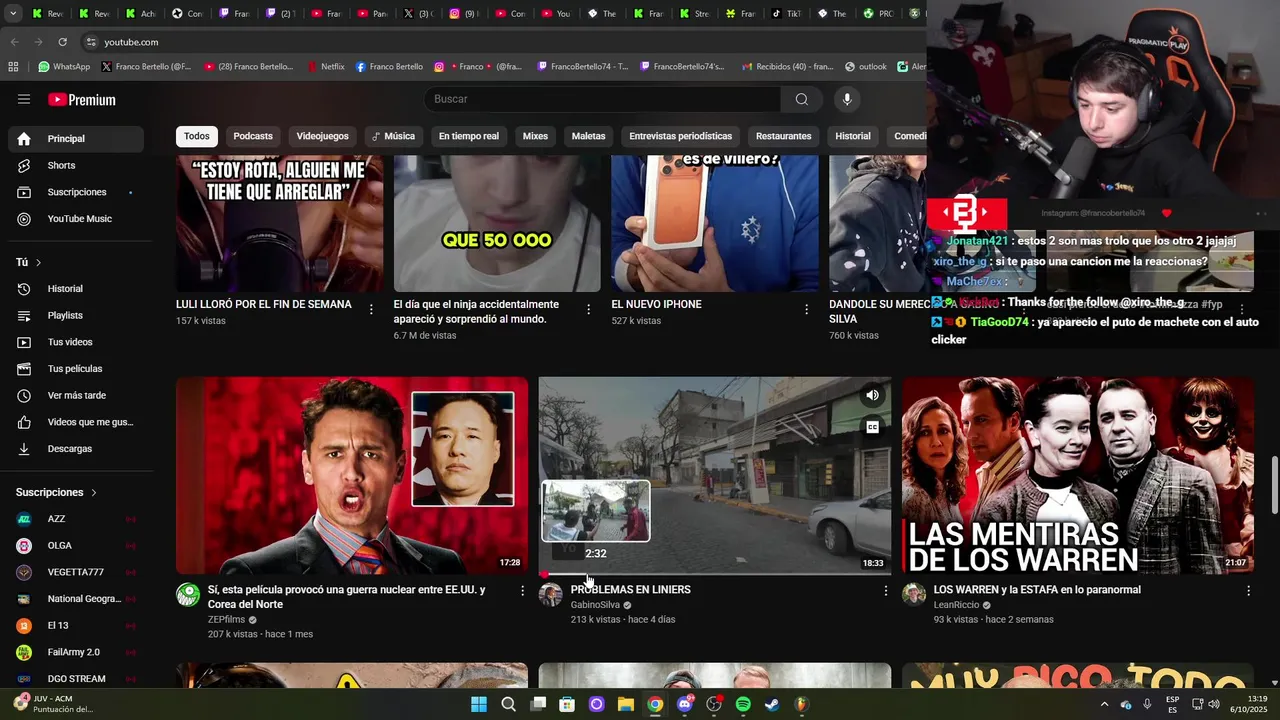The height and width of the screenshot is (720, 1280).
Task: Open the AZZ subscription channel
Action: [76, 519]
